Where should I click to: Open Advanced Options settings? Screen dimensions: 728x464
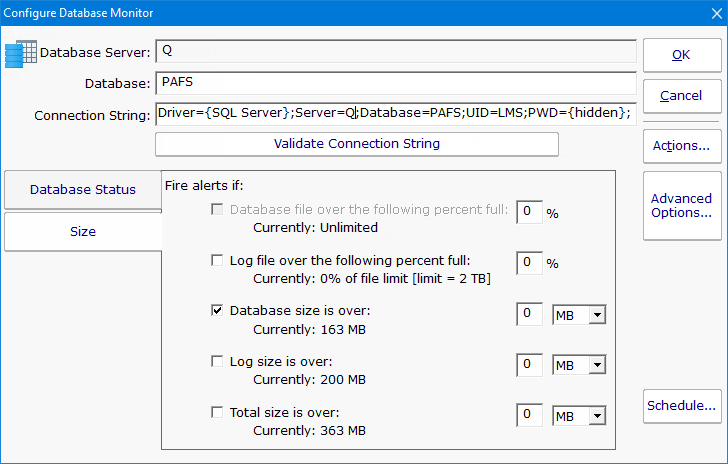pyautogui.click(x=681, y=206)
